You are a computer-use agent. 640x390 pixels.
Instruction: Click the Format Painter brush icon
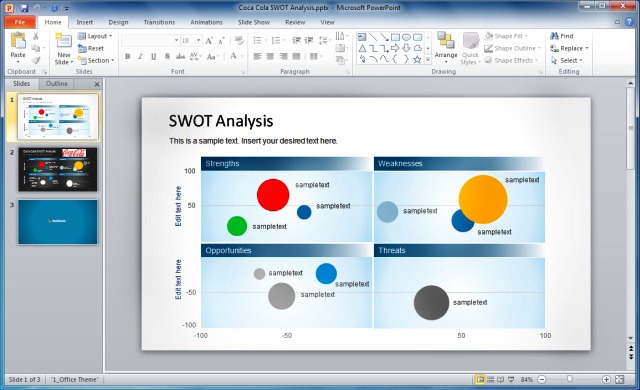pos(36,60)
